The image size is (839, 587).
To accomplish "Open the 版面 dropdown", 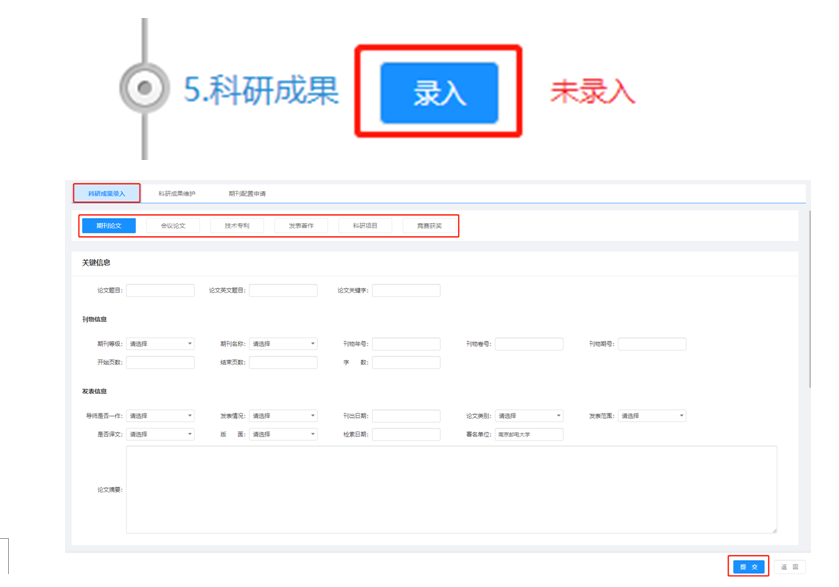I will 283,434.
